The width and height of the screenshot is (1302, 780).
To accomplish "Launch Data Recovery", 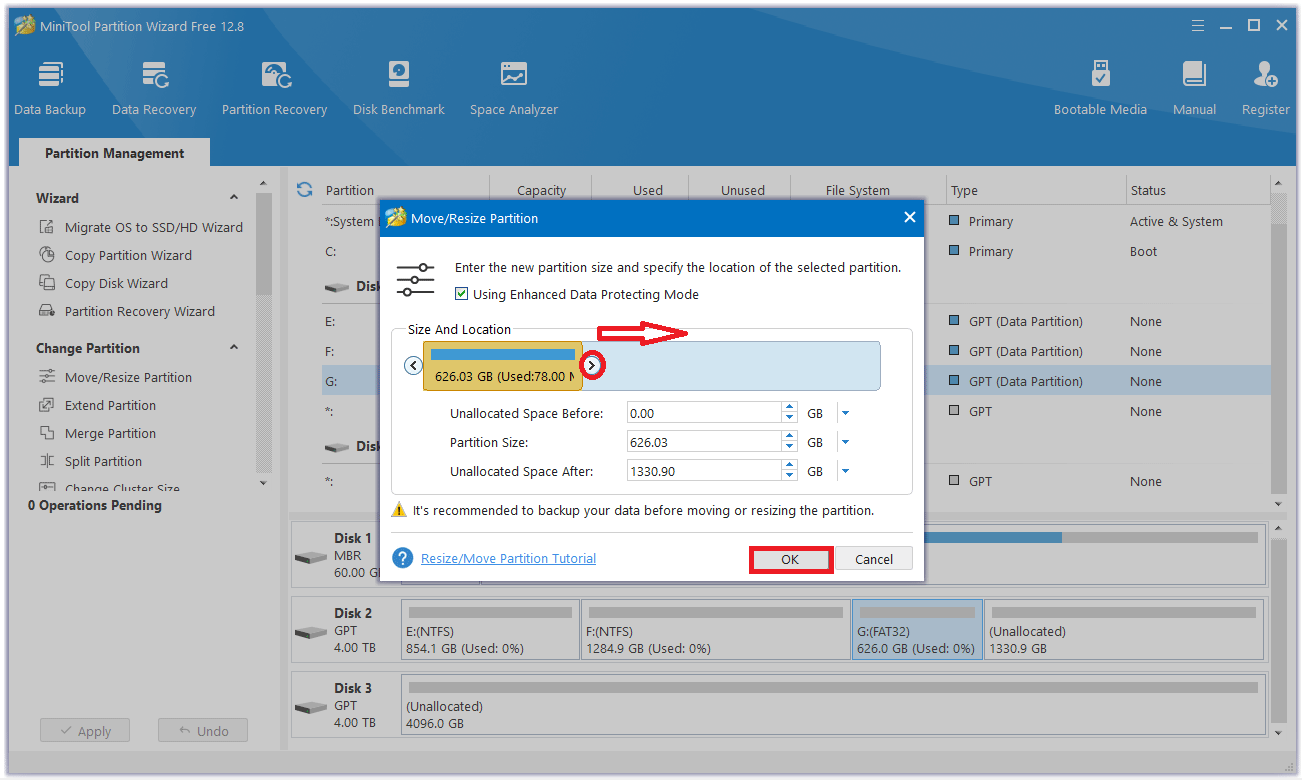I will 154,88.
